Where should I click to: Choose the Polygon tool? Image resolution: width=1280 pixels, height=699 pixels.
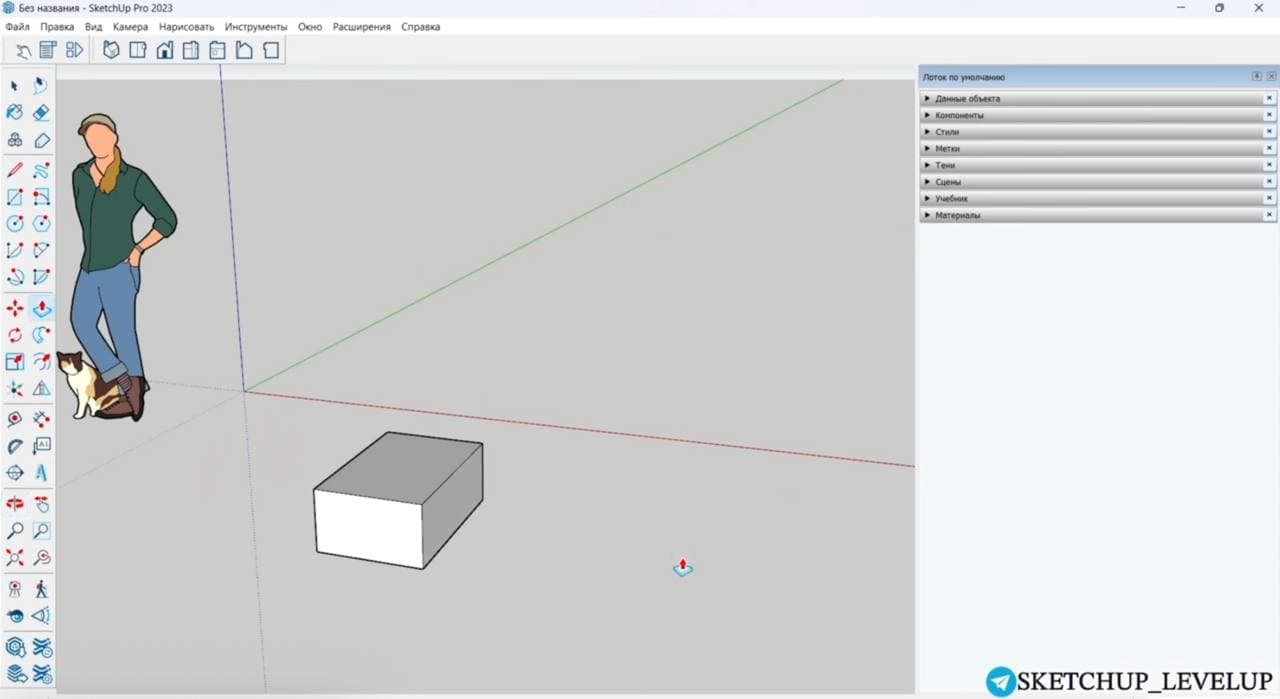41,224
